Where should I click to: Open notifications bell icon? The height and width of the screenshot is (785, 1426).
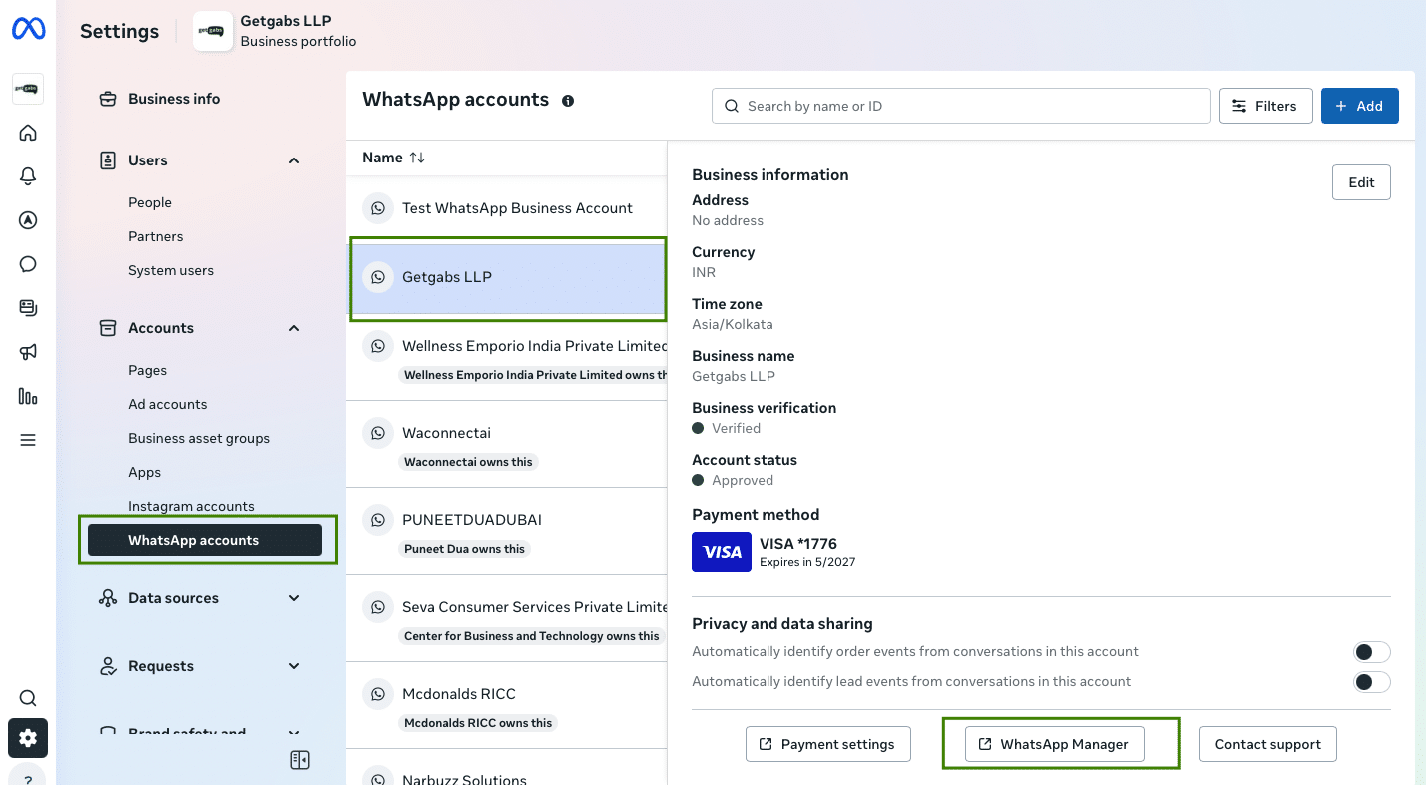tap(28, 177)
